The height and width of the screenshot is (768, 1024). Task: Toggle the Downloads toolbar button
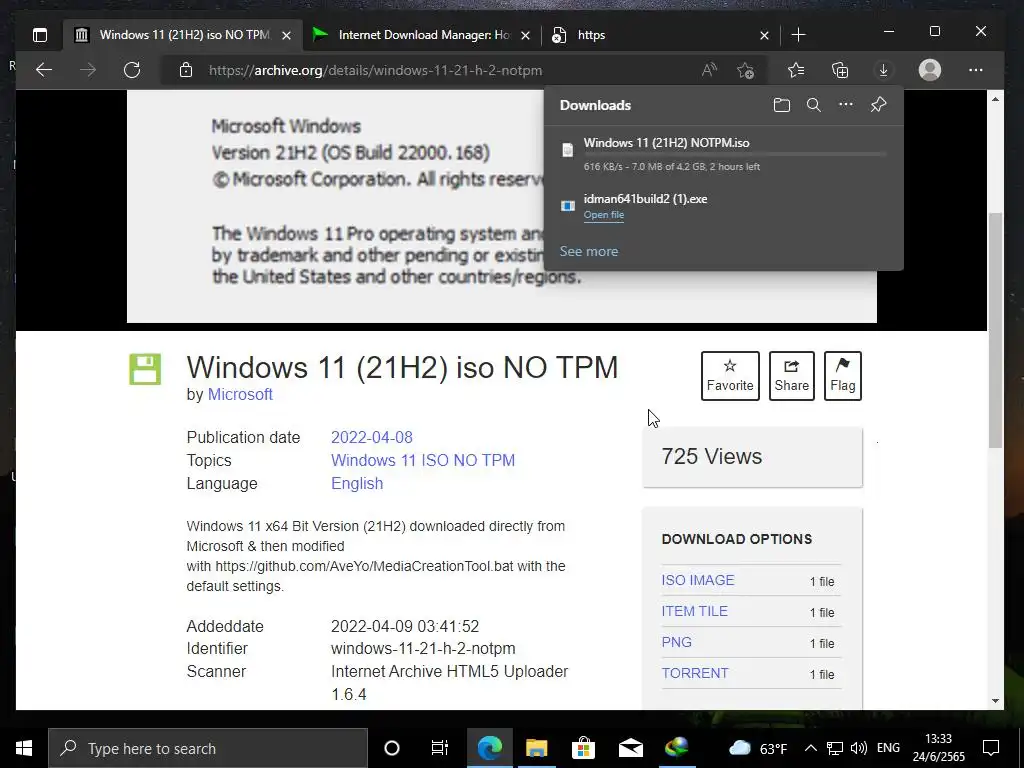coord(883,70)
